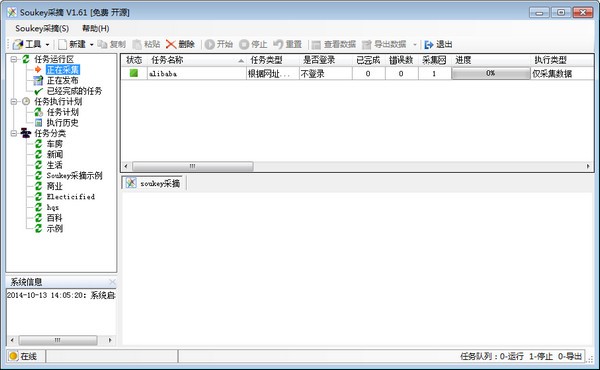Click the 系统信息 right scroll arrow
Viewport: 600px width, 370px height.
click(x=110, y=340)
